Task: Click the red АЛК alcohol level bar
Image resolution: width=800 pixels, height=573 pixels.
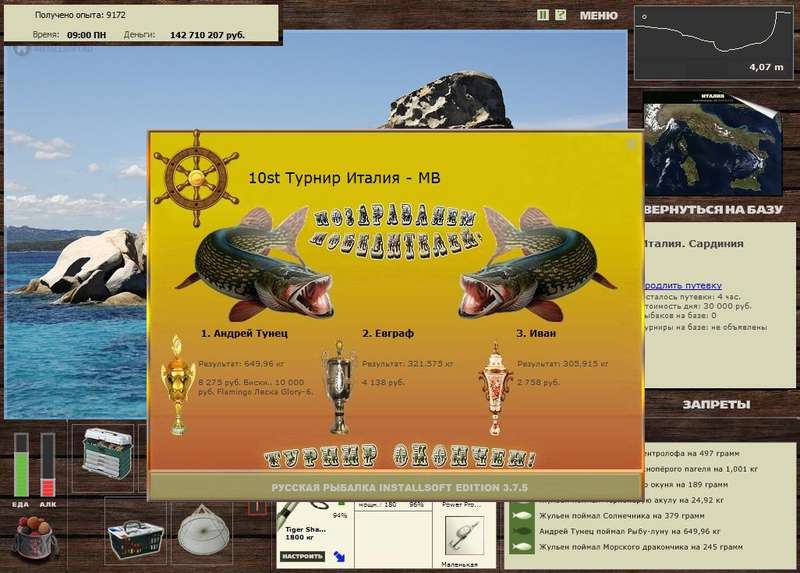Action: click(48, 465)
